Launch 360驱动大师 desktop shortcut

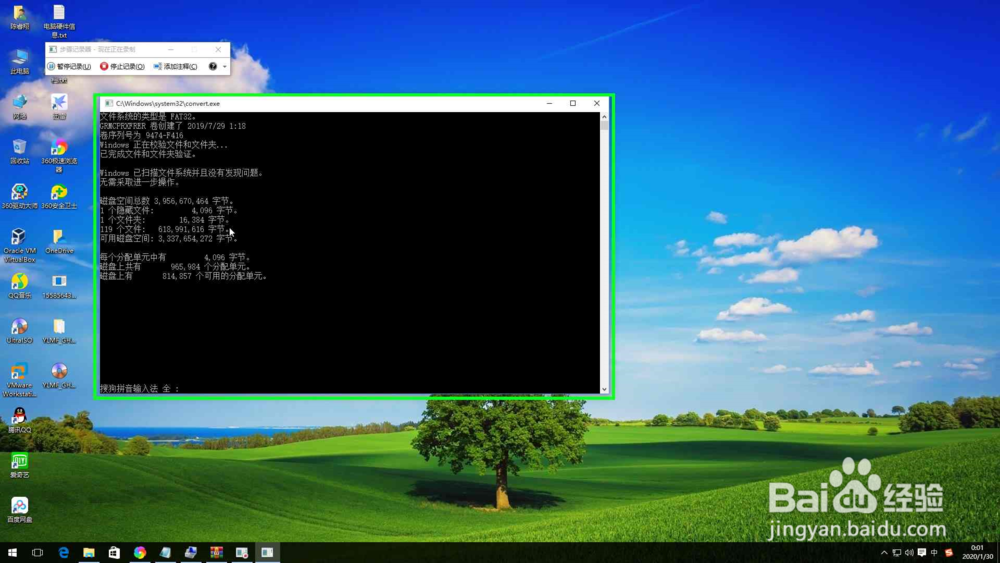point(20,196)
